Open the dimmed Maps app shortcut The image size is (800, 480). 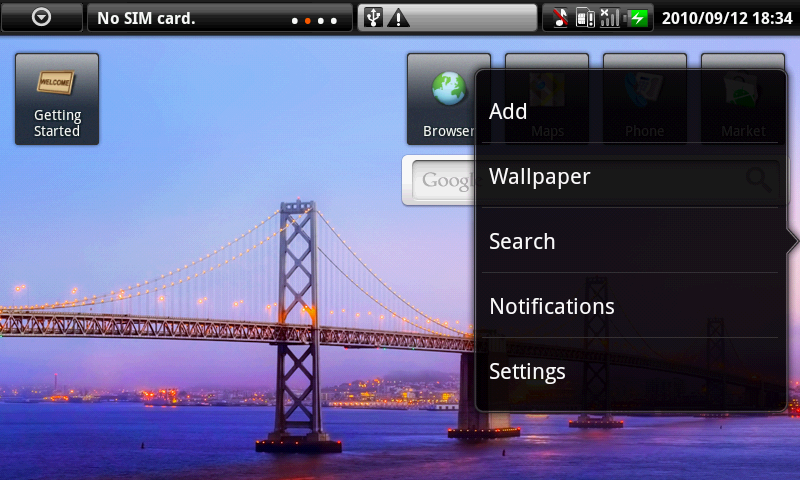coord(547,99)
